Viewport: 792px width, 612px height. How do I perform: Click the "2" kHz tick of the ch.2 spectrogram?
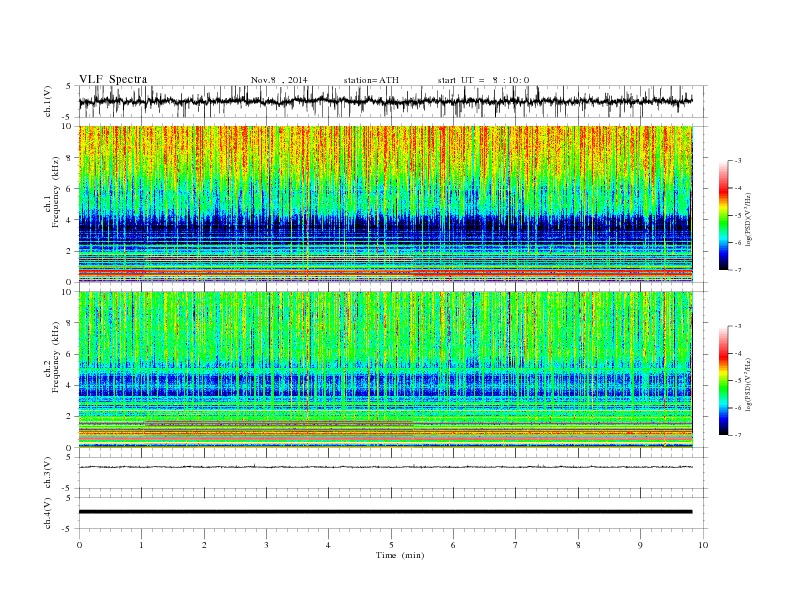(69, 416)
